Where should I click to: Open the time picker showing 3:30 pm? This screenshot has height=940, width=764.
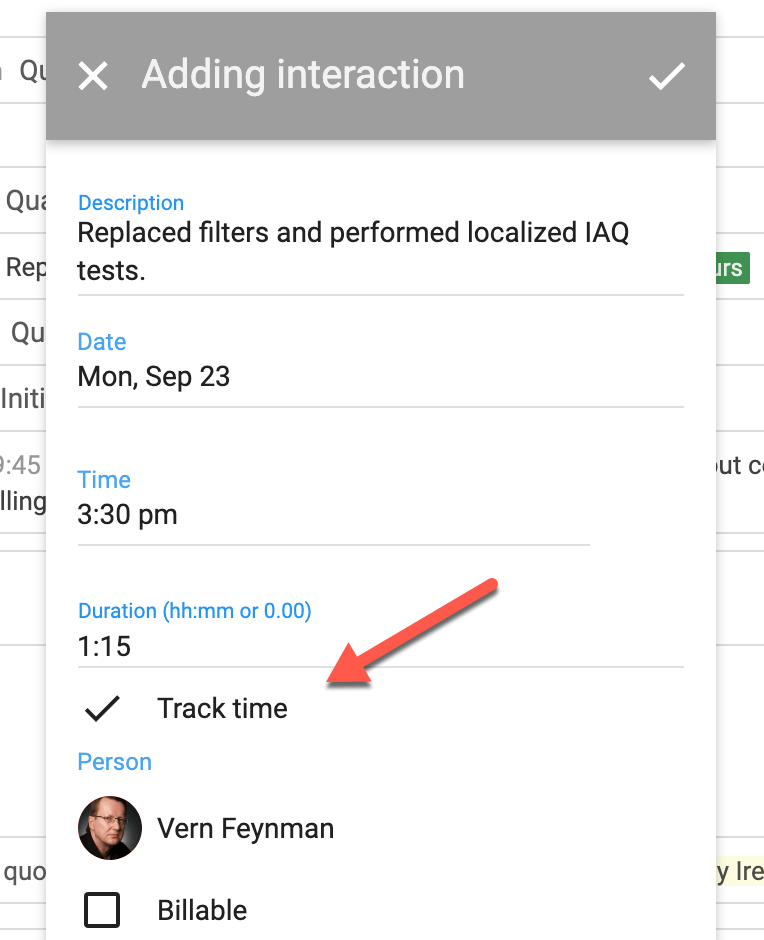click(x=127, y=515)
